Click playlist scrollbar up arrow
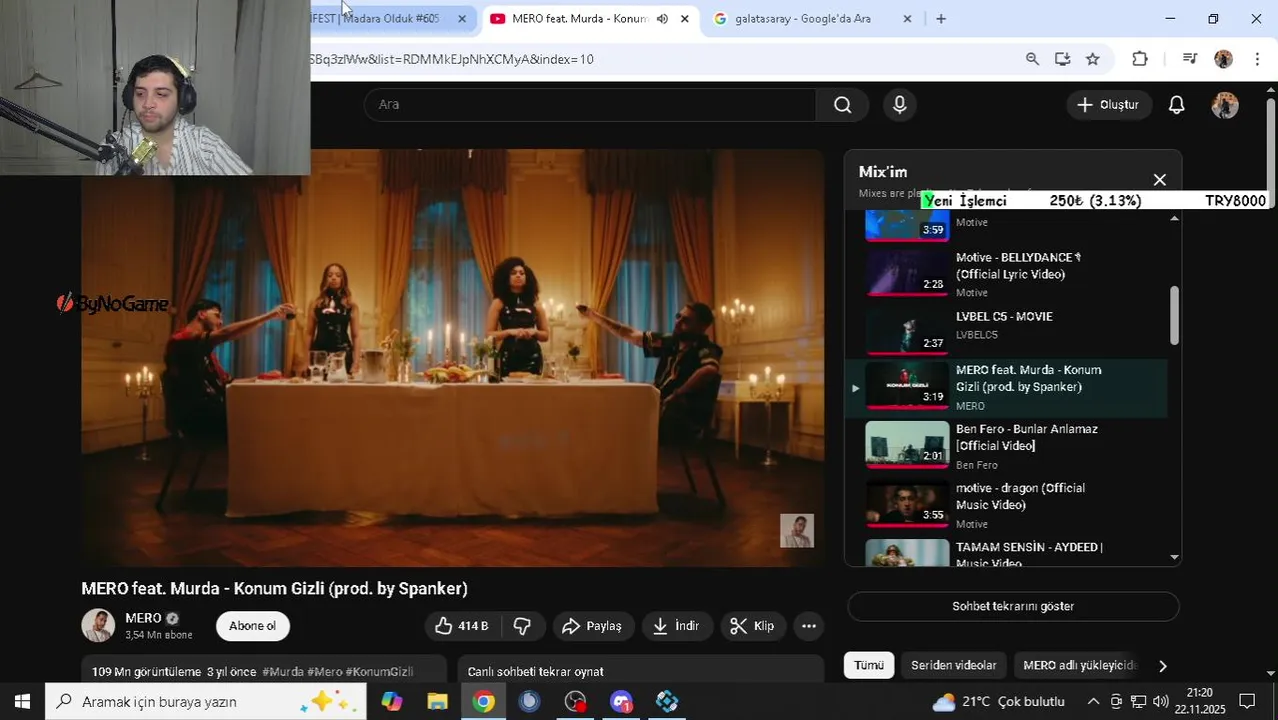This screenshot has width=1278, height=720. 1174,218
